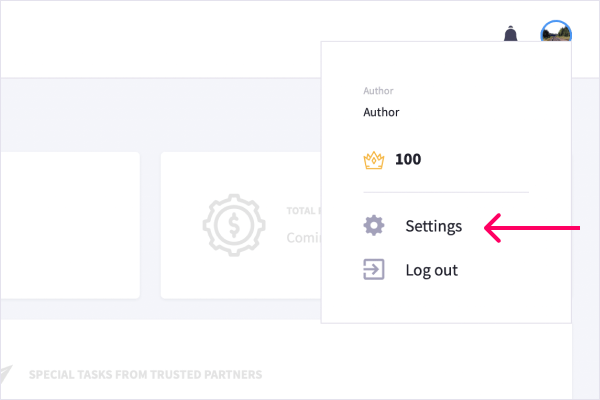
Task: Select Log out from the profile menu
Action: click(x=431, y=270)
